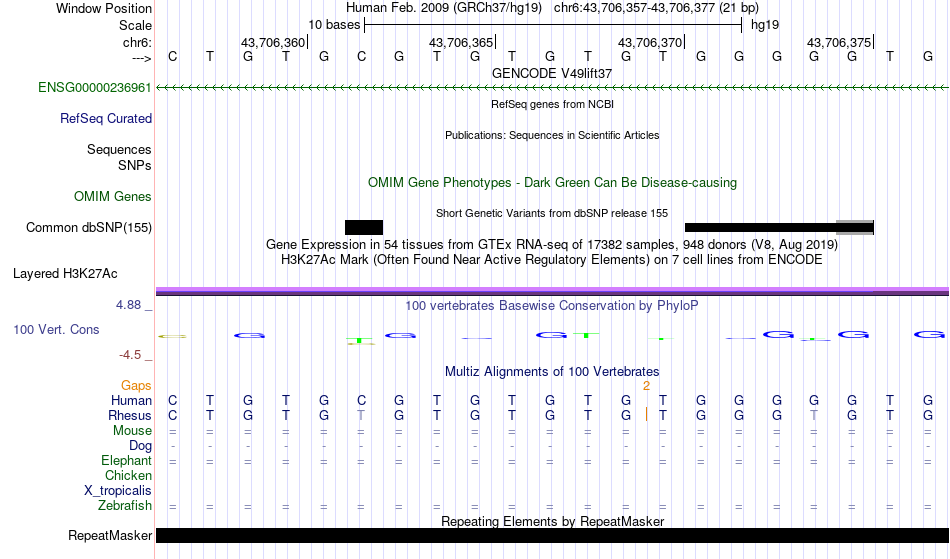Screen dimensions: 950x559
Task: Click the orange insertion bar in Rhesus row
Action: [x=646, y=415]
